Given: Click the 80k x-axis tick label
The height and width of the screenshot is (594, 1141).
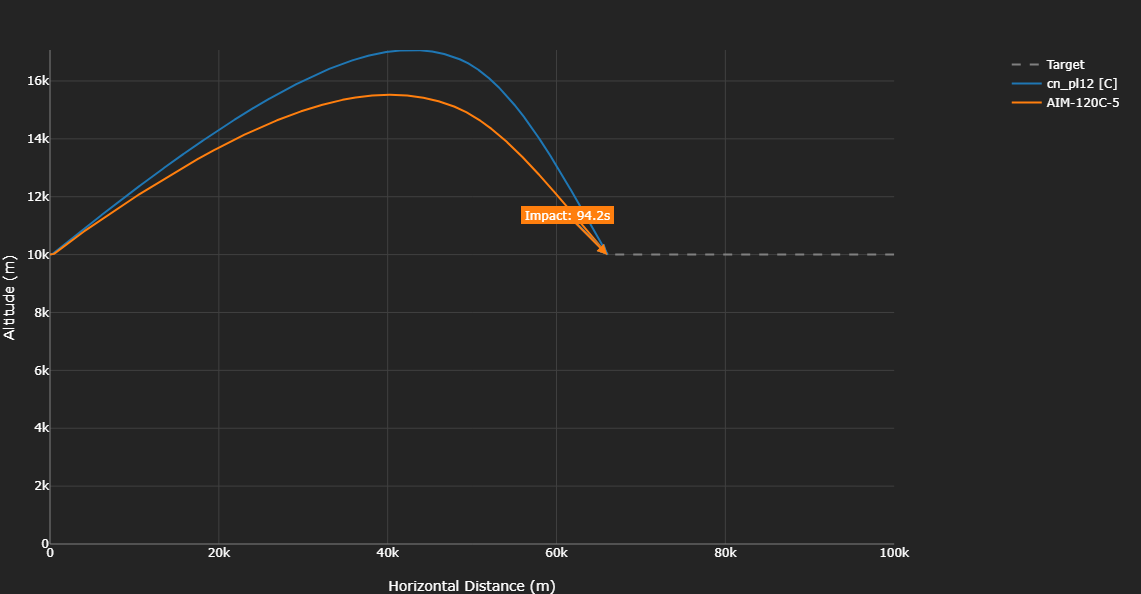Looking at the screenshot, I should [x=725, y=553].
